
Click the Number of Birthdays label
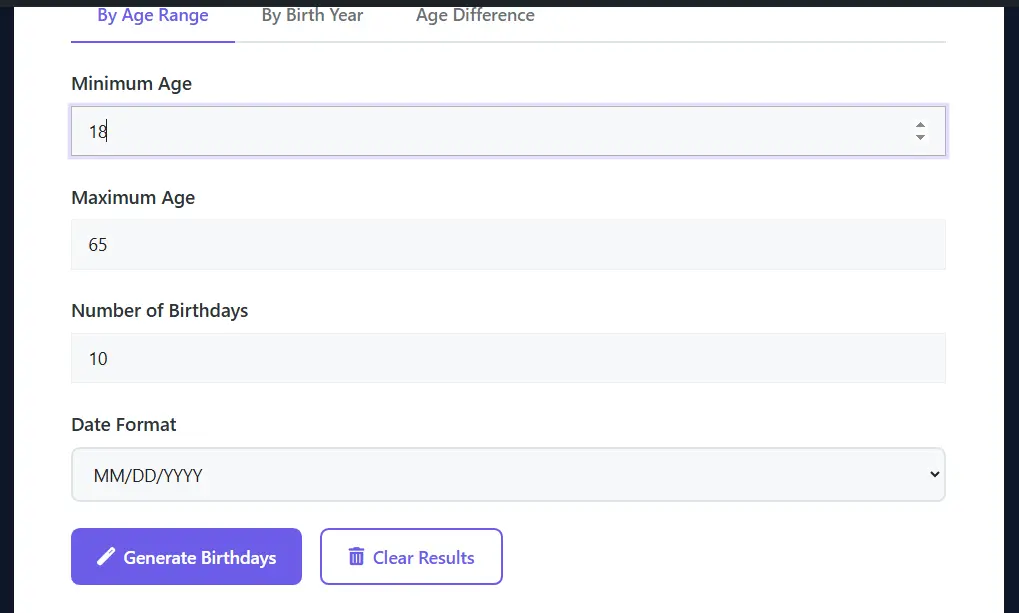159,311
